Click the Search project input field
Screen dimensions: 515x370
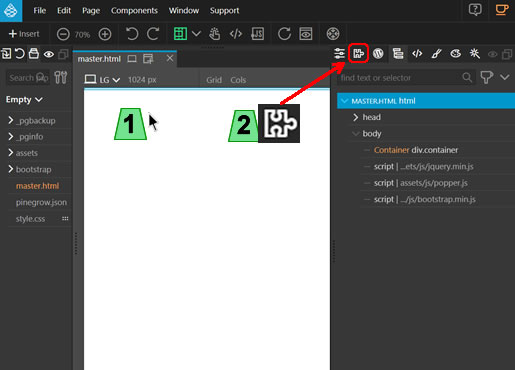click(28, 78)
